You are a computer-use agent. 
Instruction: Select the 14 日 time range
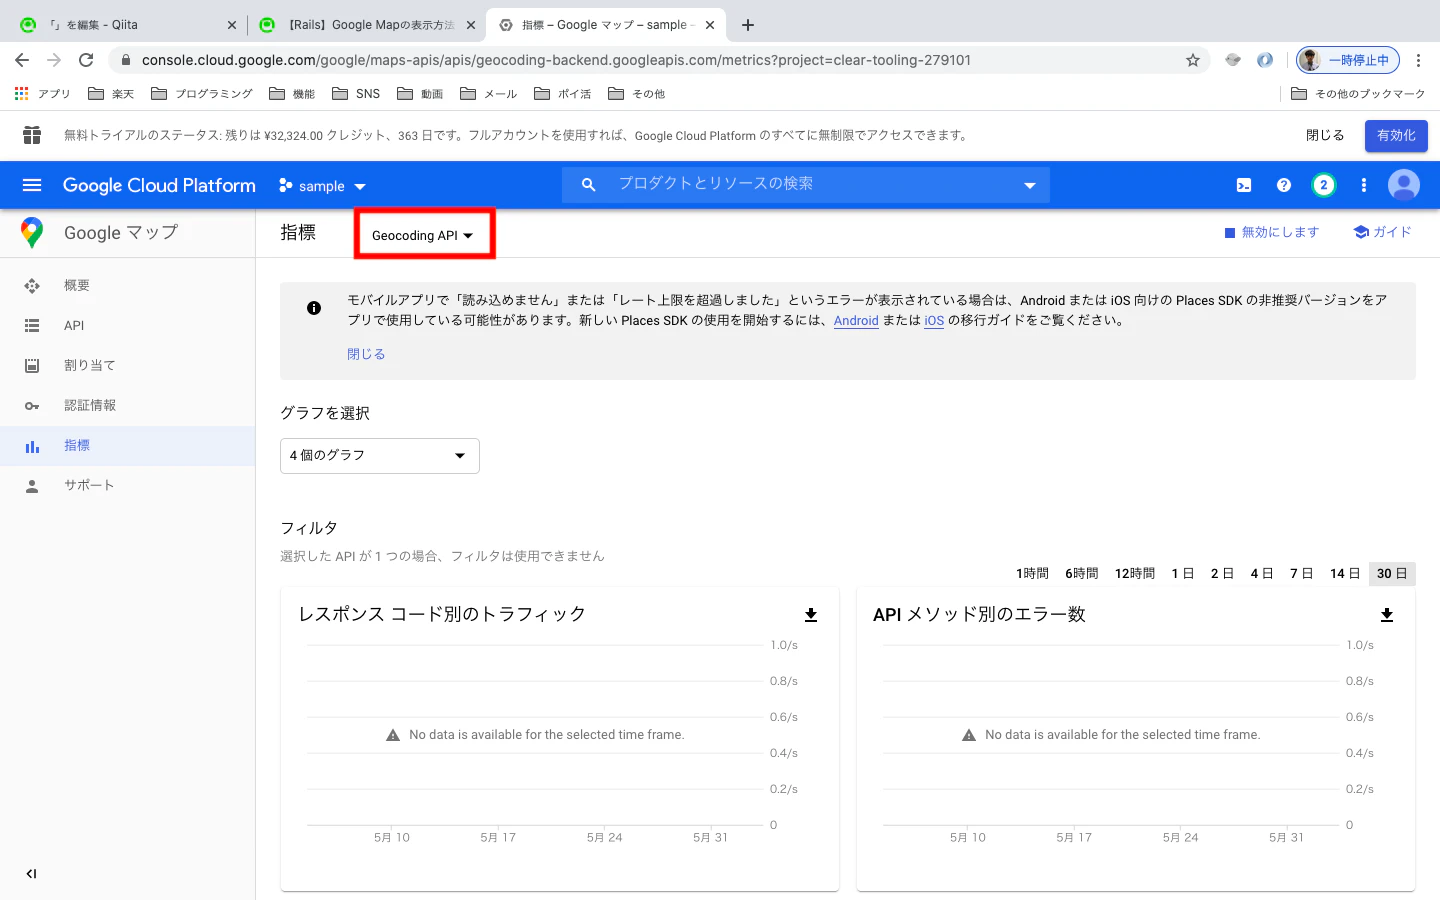(x=1345, y=574)
